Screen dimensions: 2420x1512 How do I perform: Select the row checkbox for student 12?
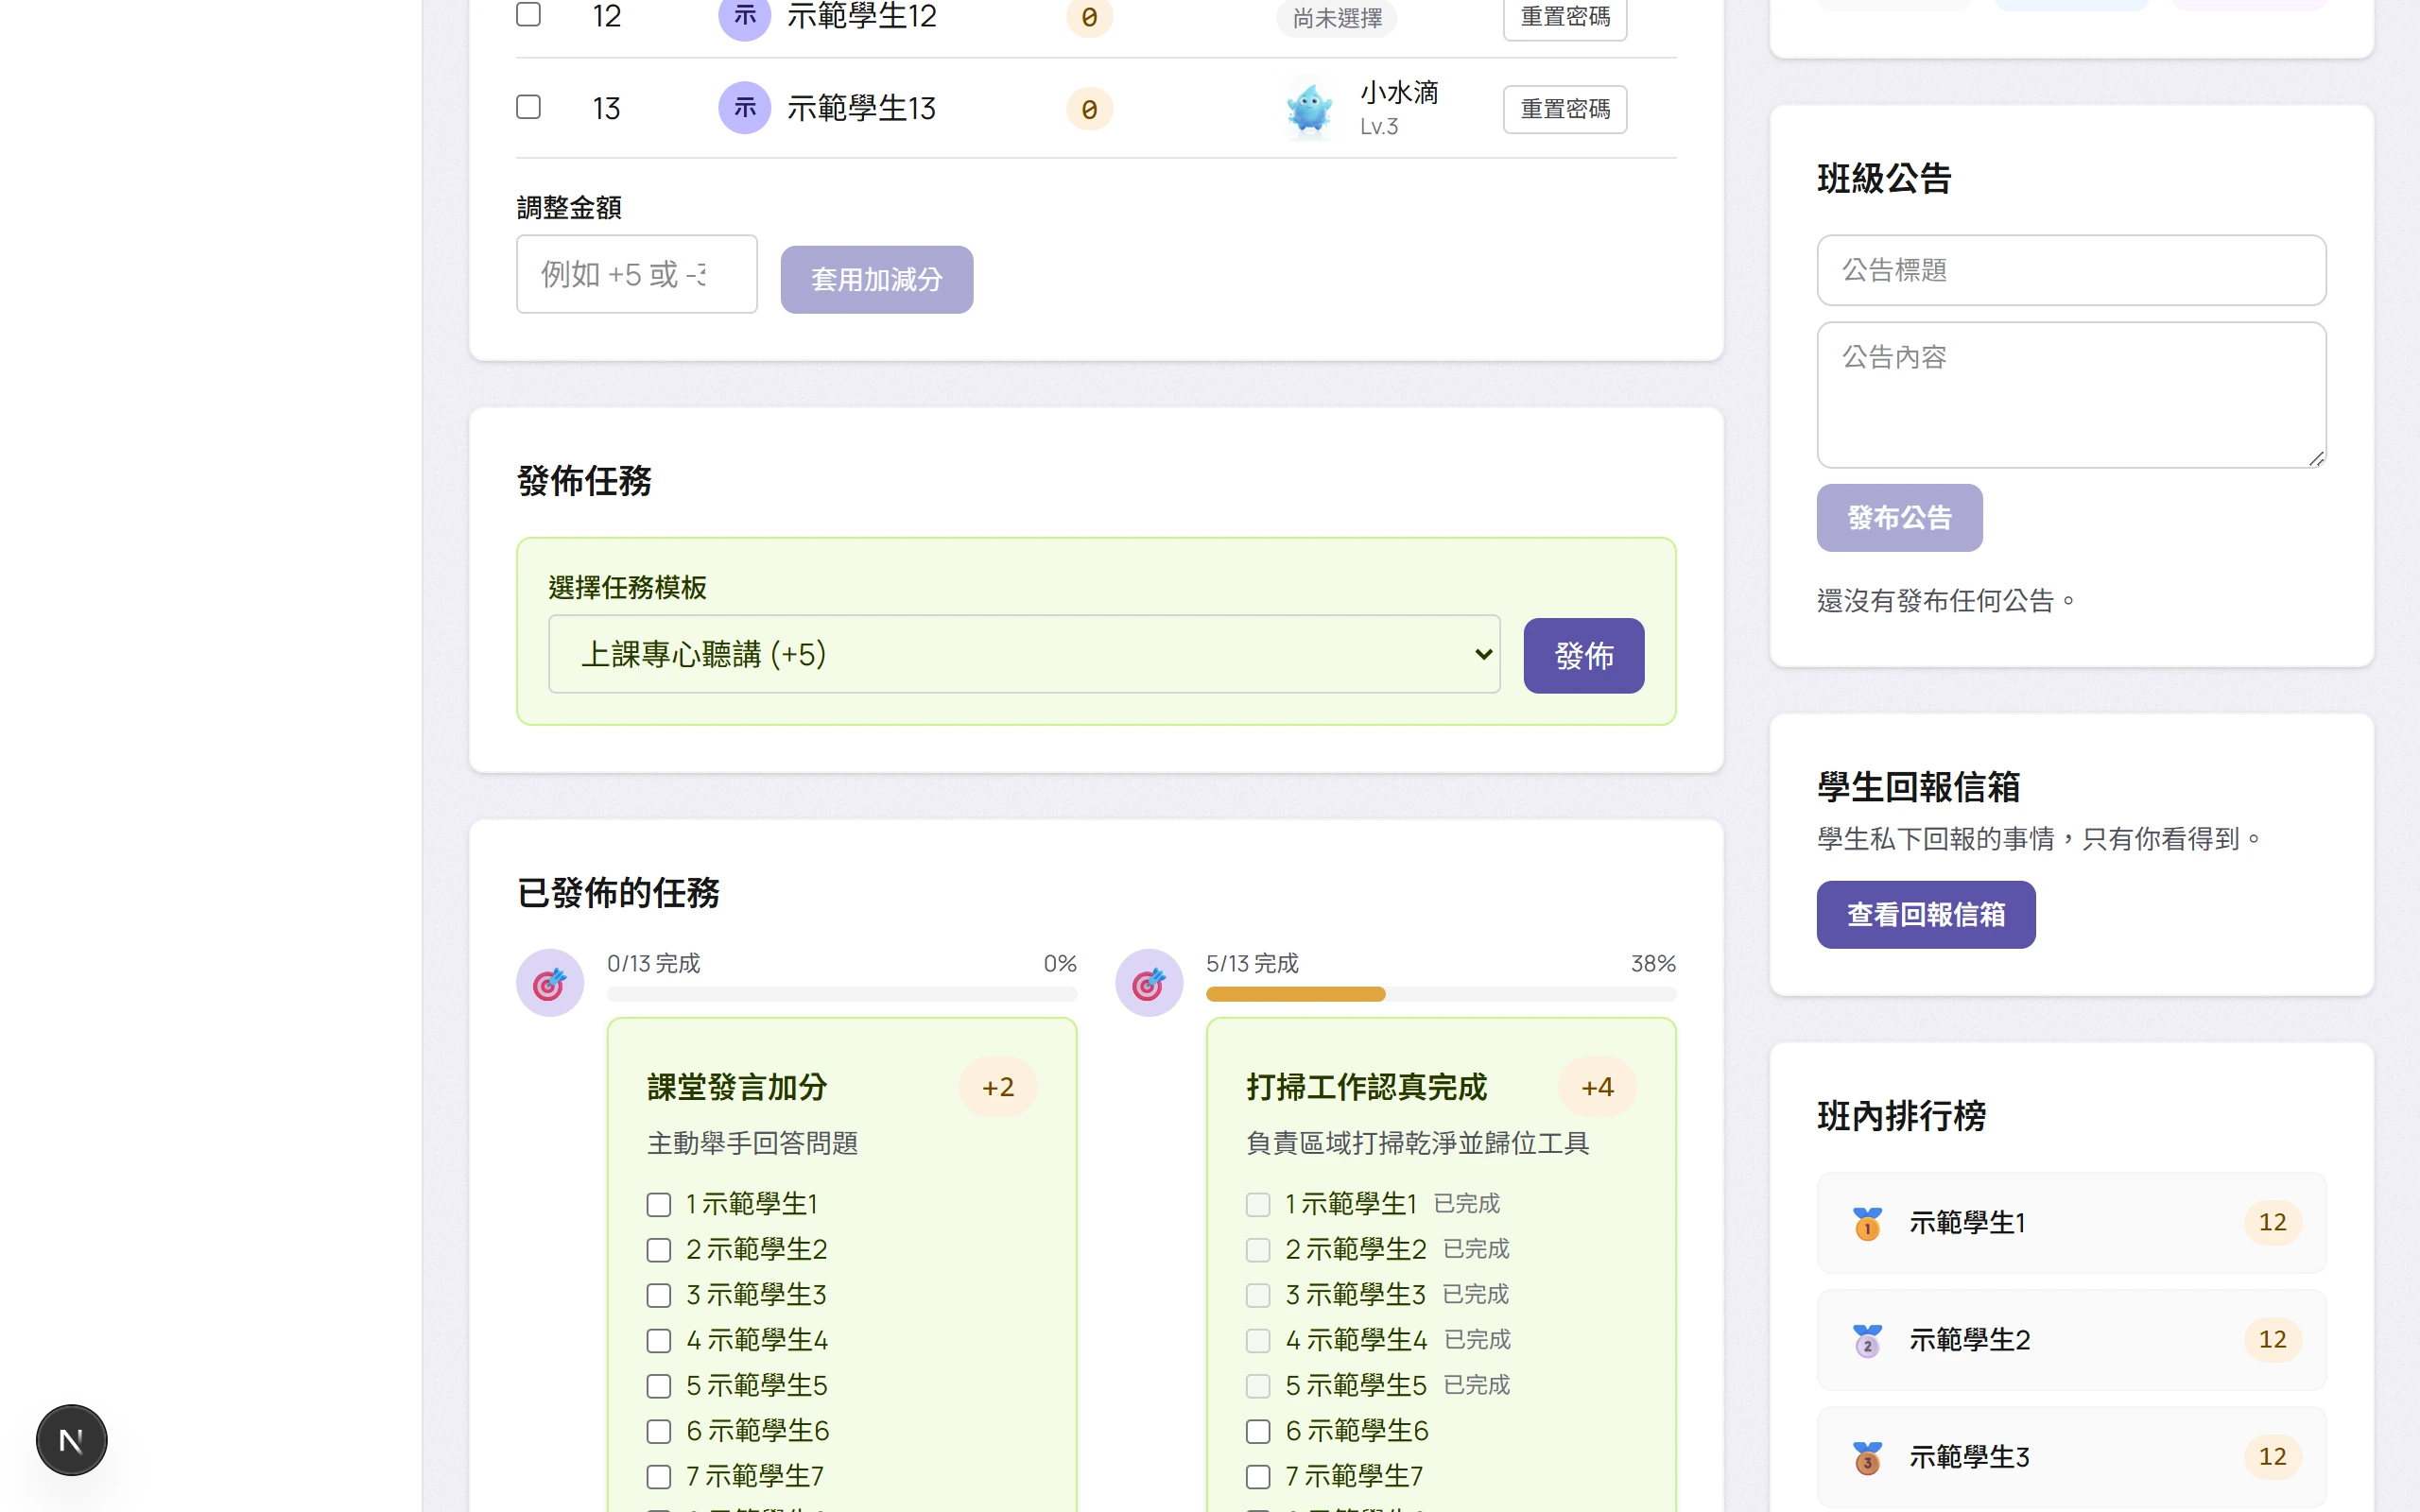tap(528, 14)
